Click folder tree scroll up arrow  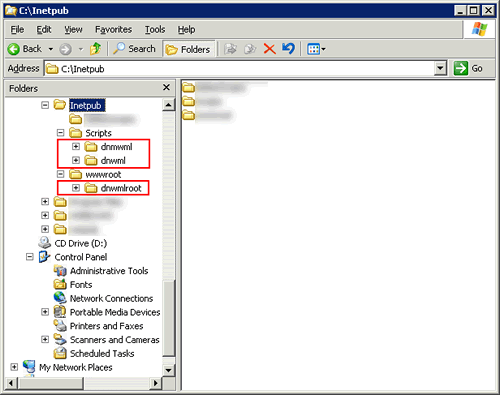[168, 105]
